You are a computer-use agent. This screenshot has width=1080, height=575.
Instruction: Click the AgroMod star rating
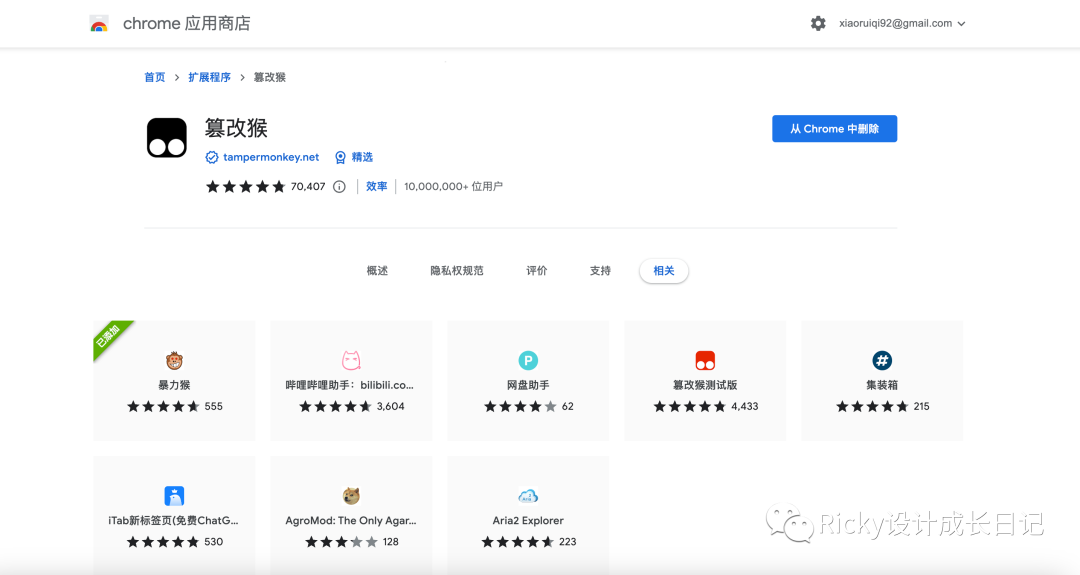[x=342, y=542]
